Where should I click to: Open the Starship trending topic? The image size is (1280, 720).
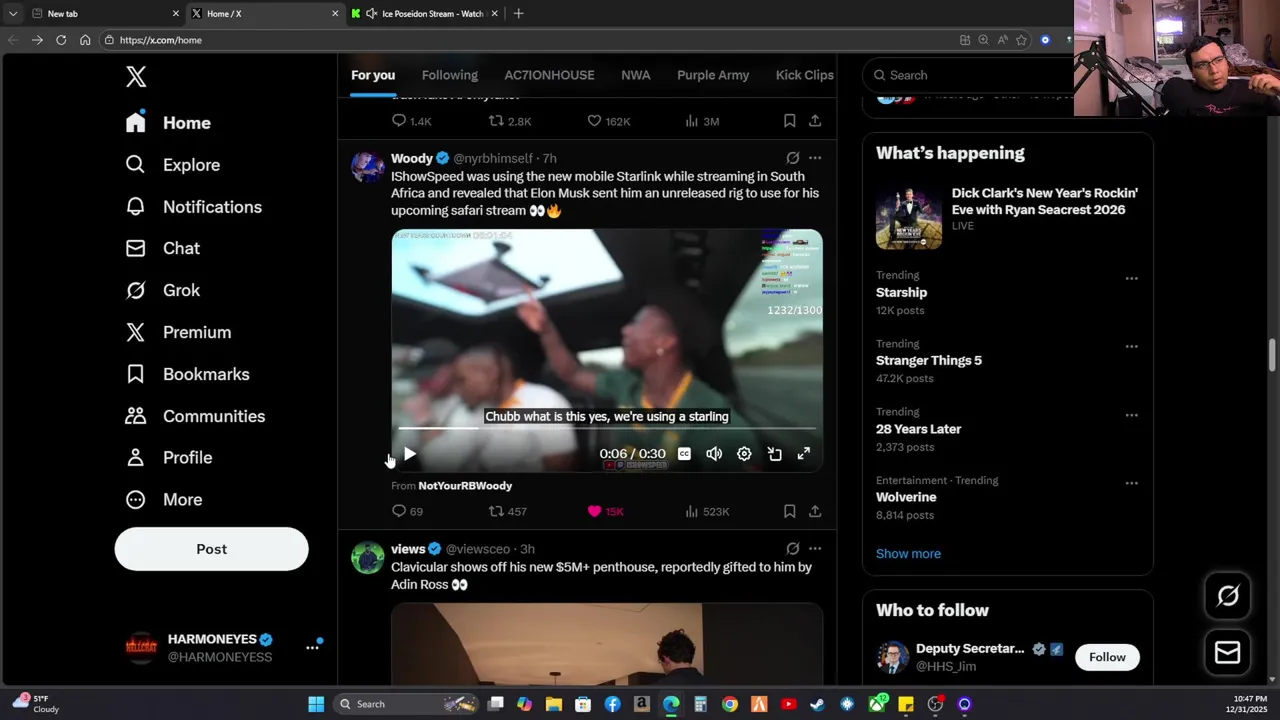(902, 293)
